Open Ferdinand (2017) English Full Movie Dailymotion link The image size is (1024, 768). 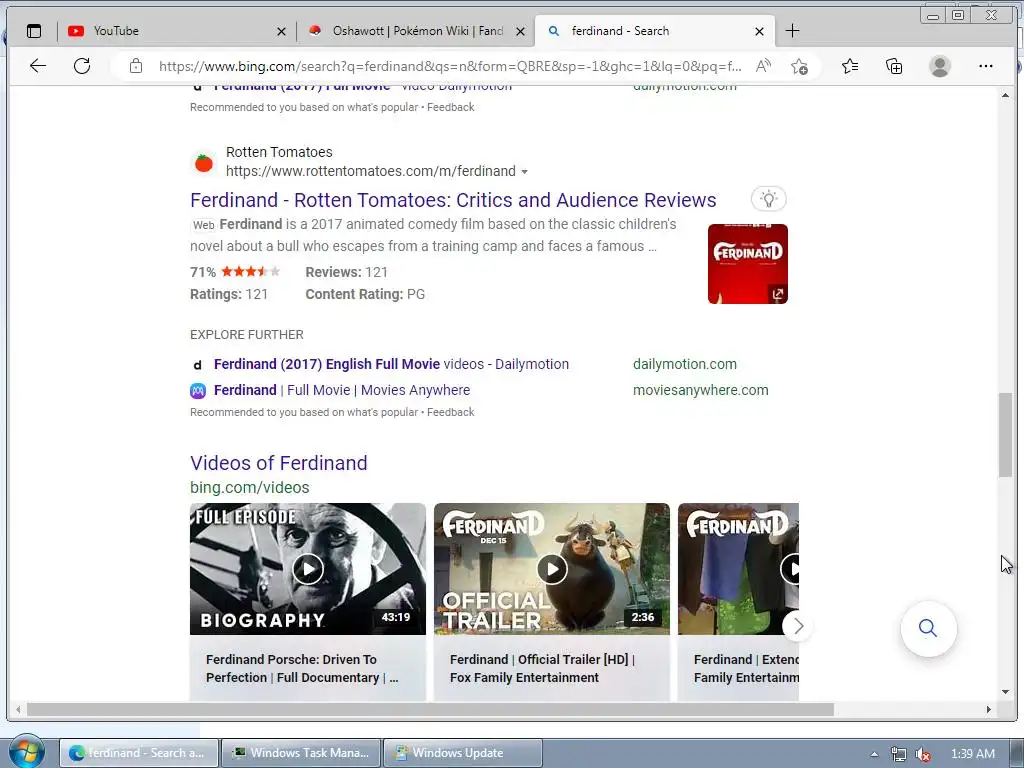(391, 364)
